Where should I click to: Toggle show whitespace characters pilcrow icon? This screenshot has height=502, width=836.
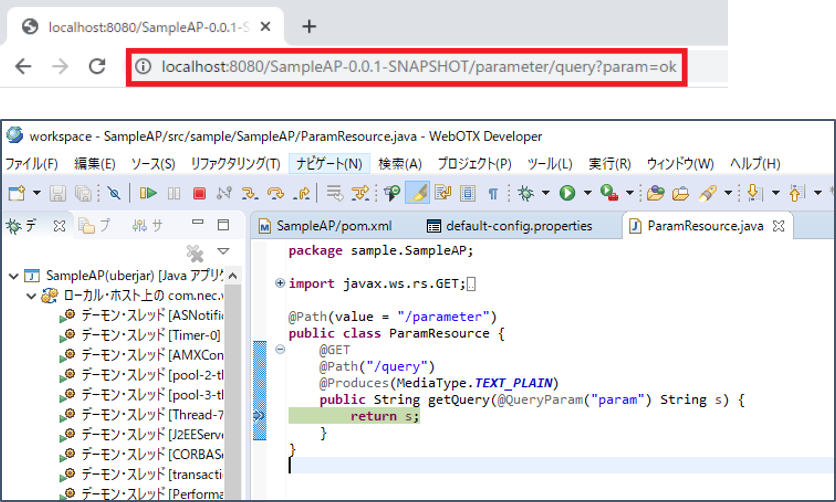click(x=493, y=193)
